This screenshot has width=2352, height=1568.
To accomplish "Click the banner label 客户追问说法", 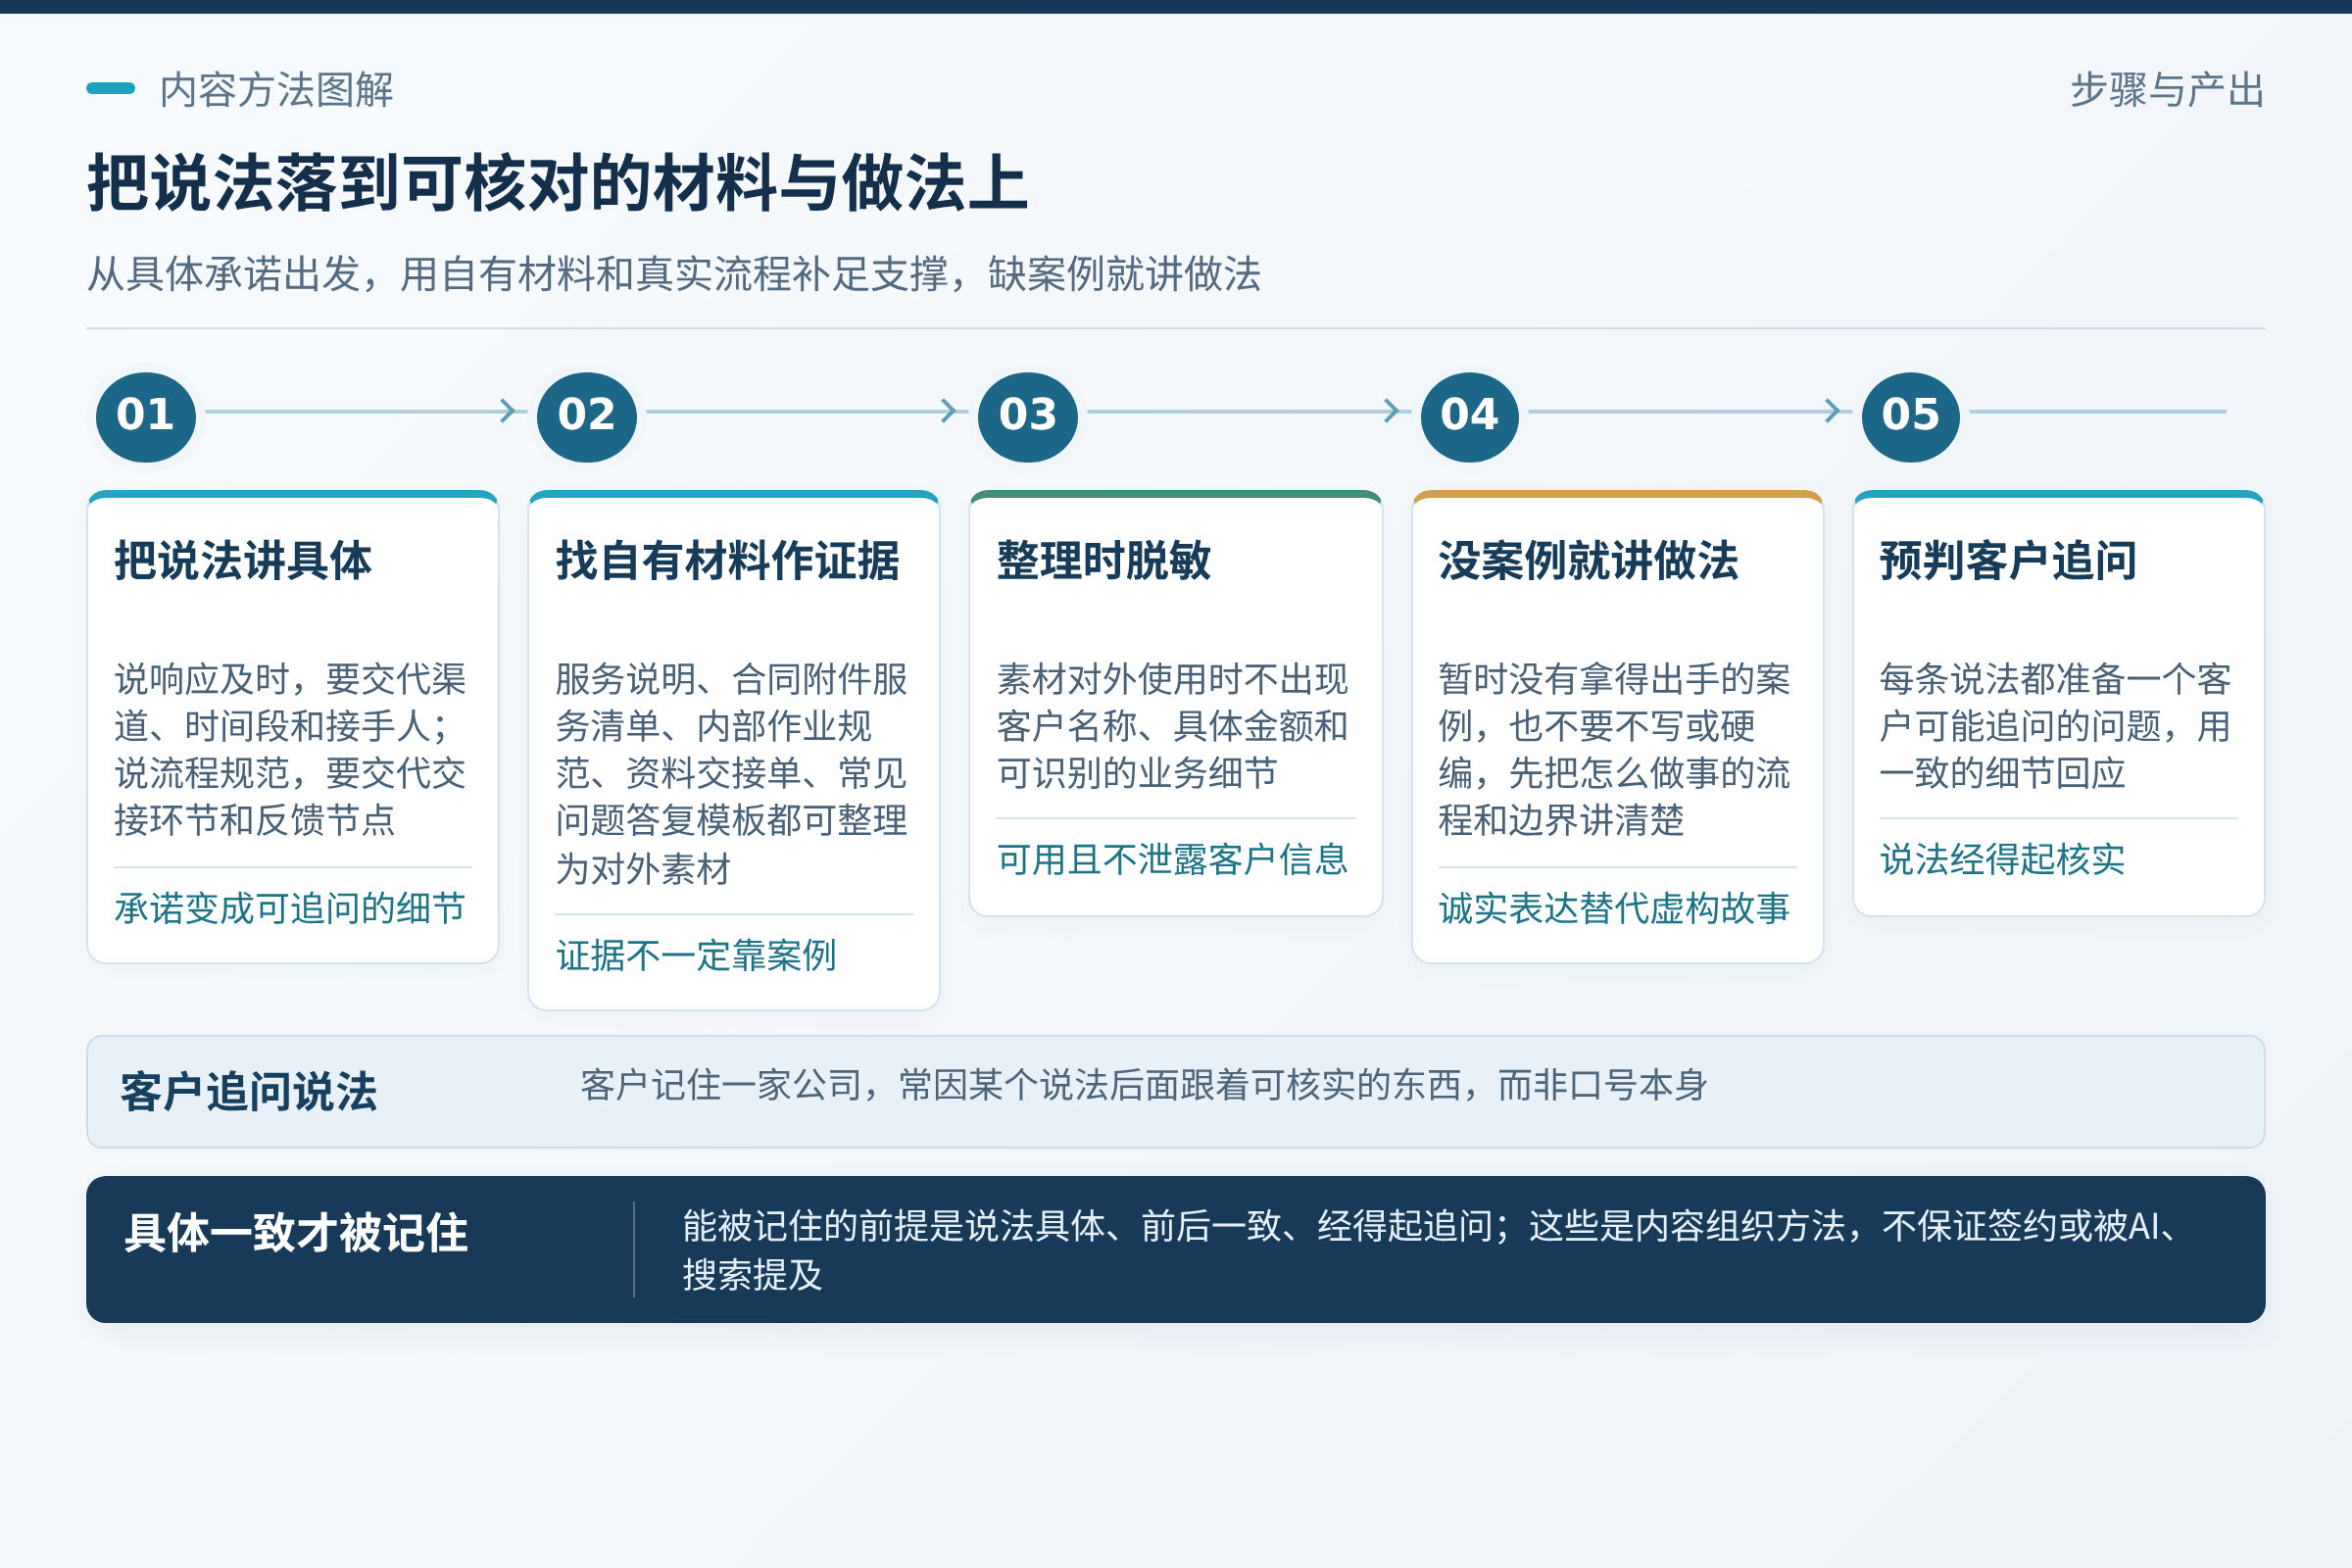I will (249, 1092).
